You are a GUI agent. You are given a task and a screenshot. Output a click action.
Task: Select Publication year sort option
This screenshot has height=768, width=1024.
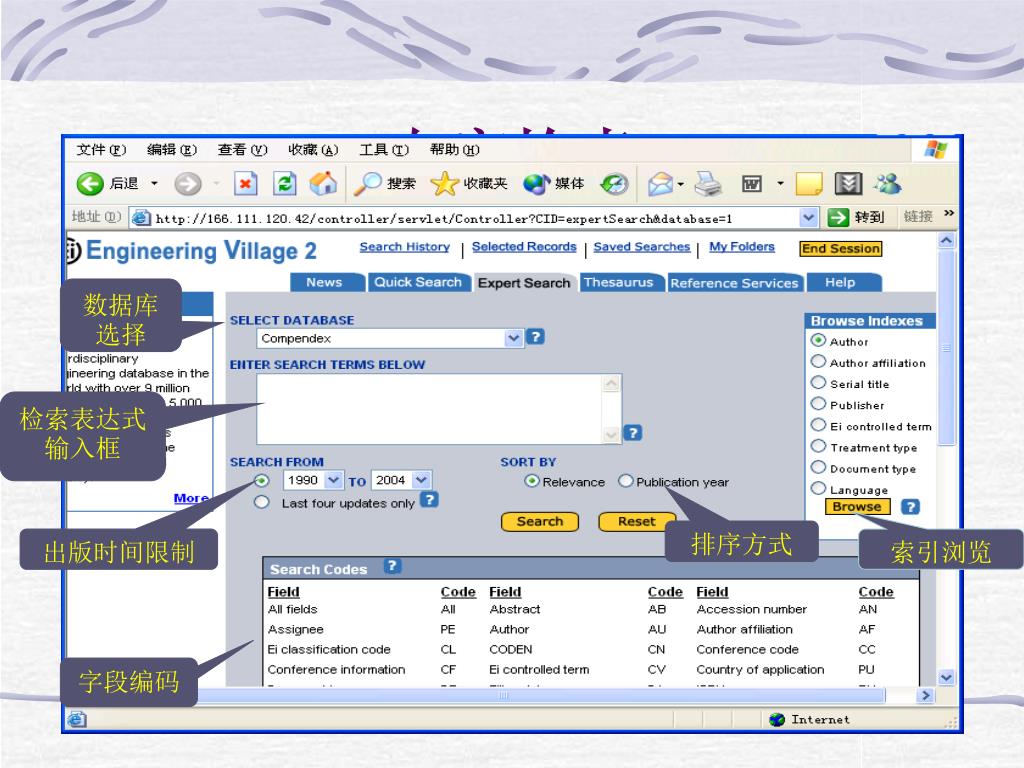[626, 481]
